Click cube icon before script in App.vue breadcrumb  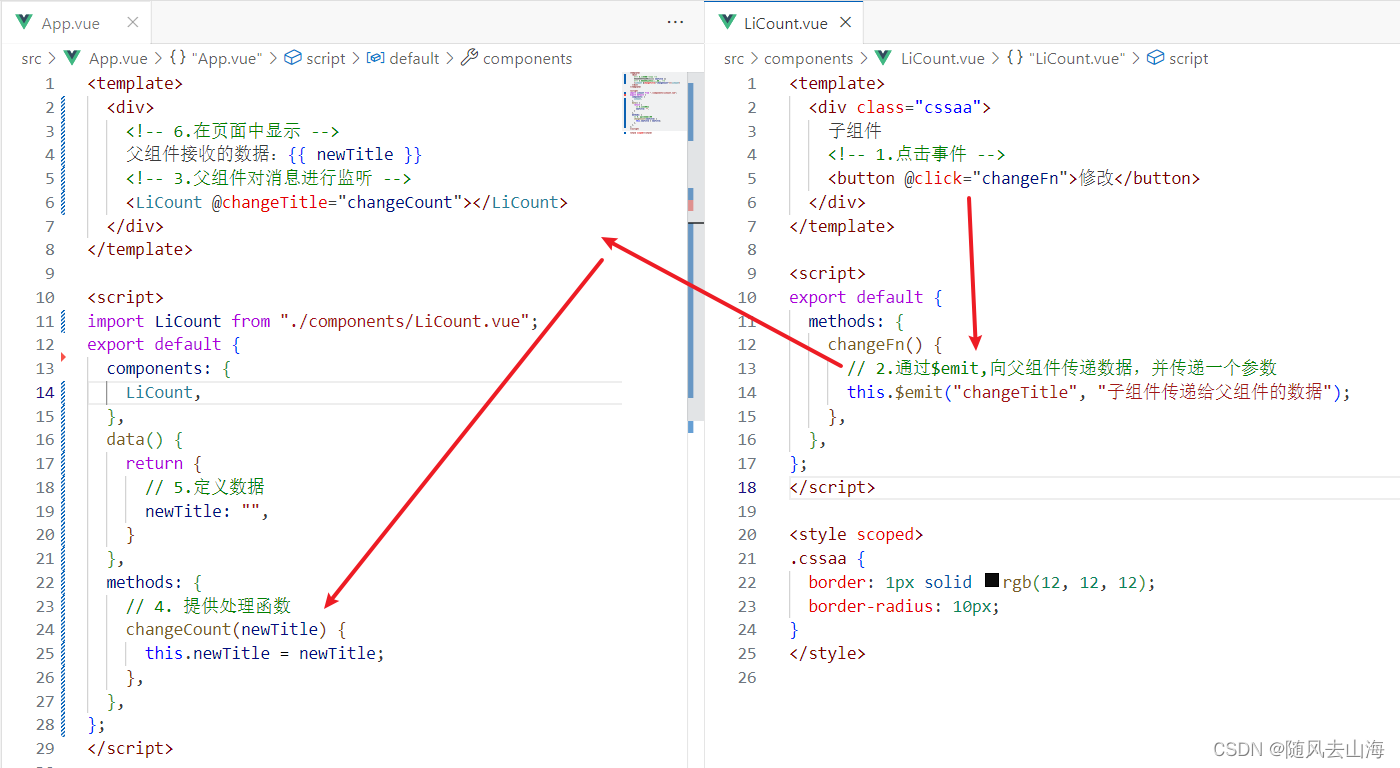tap(293, 58)
